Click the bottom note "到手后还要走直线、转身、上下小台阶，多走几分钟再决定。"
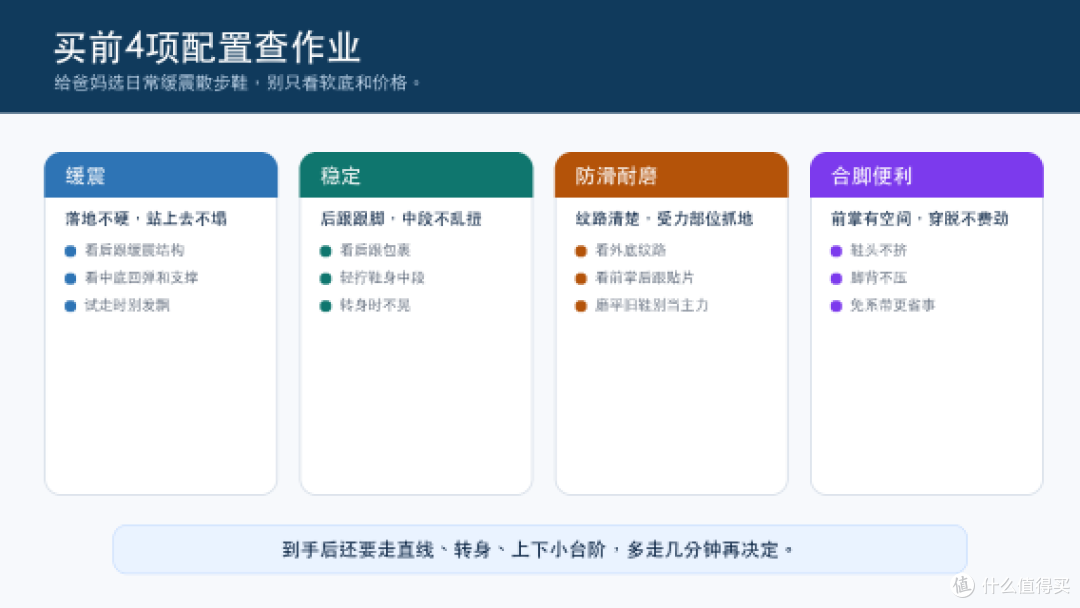The image size is (1080, 608). 537,549
